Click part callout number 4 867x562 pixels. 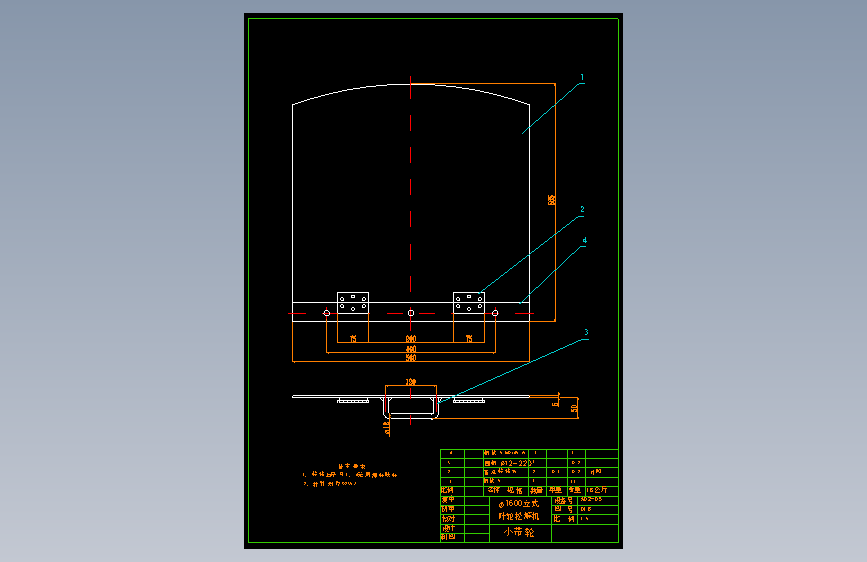click(584, 240)
